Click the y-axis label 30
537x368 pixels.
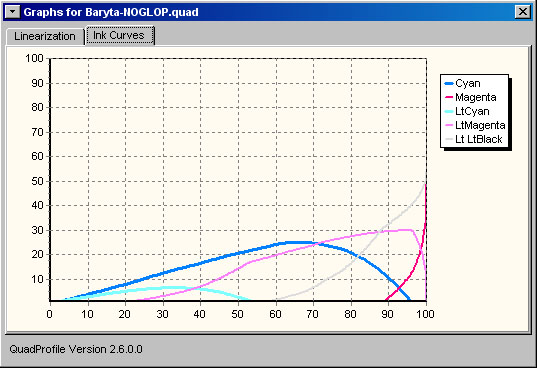[38, 230]
